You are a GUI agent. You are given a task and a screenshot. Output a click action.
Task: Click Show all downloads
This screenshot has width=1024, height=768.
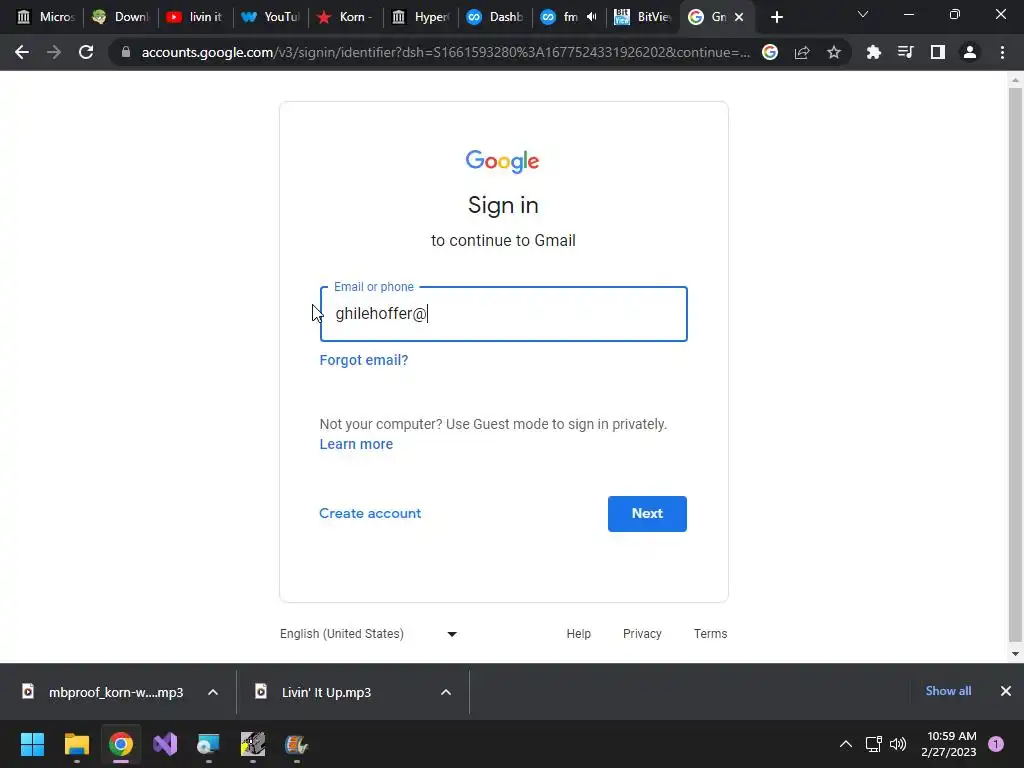pos(948,691)
